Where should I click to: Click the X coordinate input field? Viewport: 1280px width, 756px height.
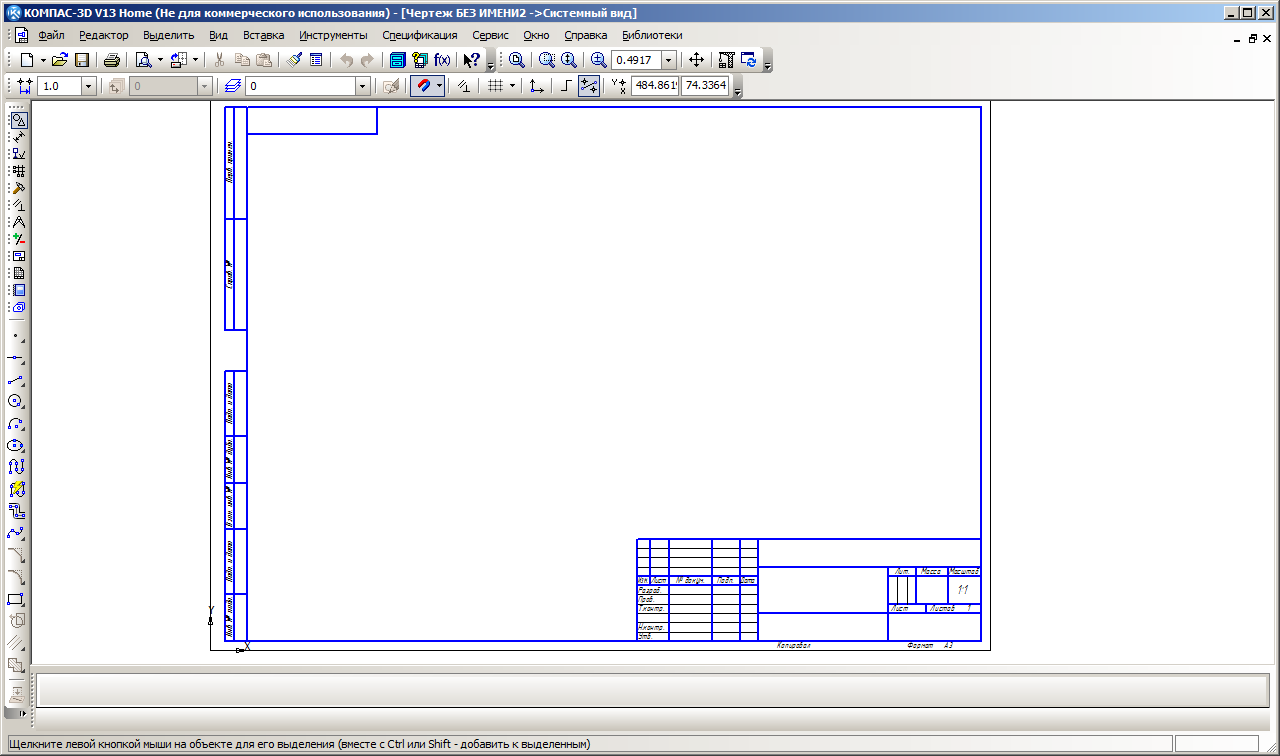(x=655, y=87)
